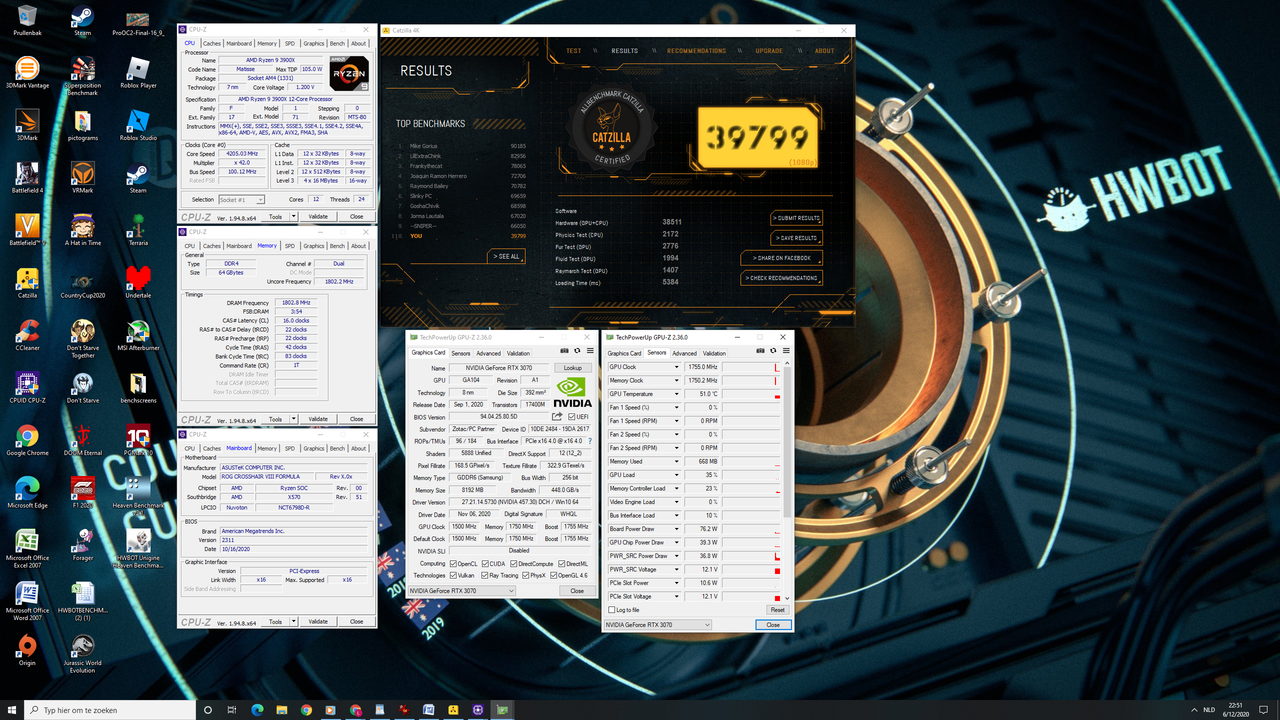
Task: Open UPGRADE tab in Catzilla
Action: [x=769, y=51]
